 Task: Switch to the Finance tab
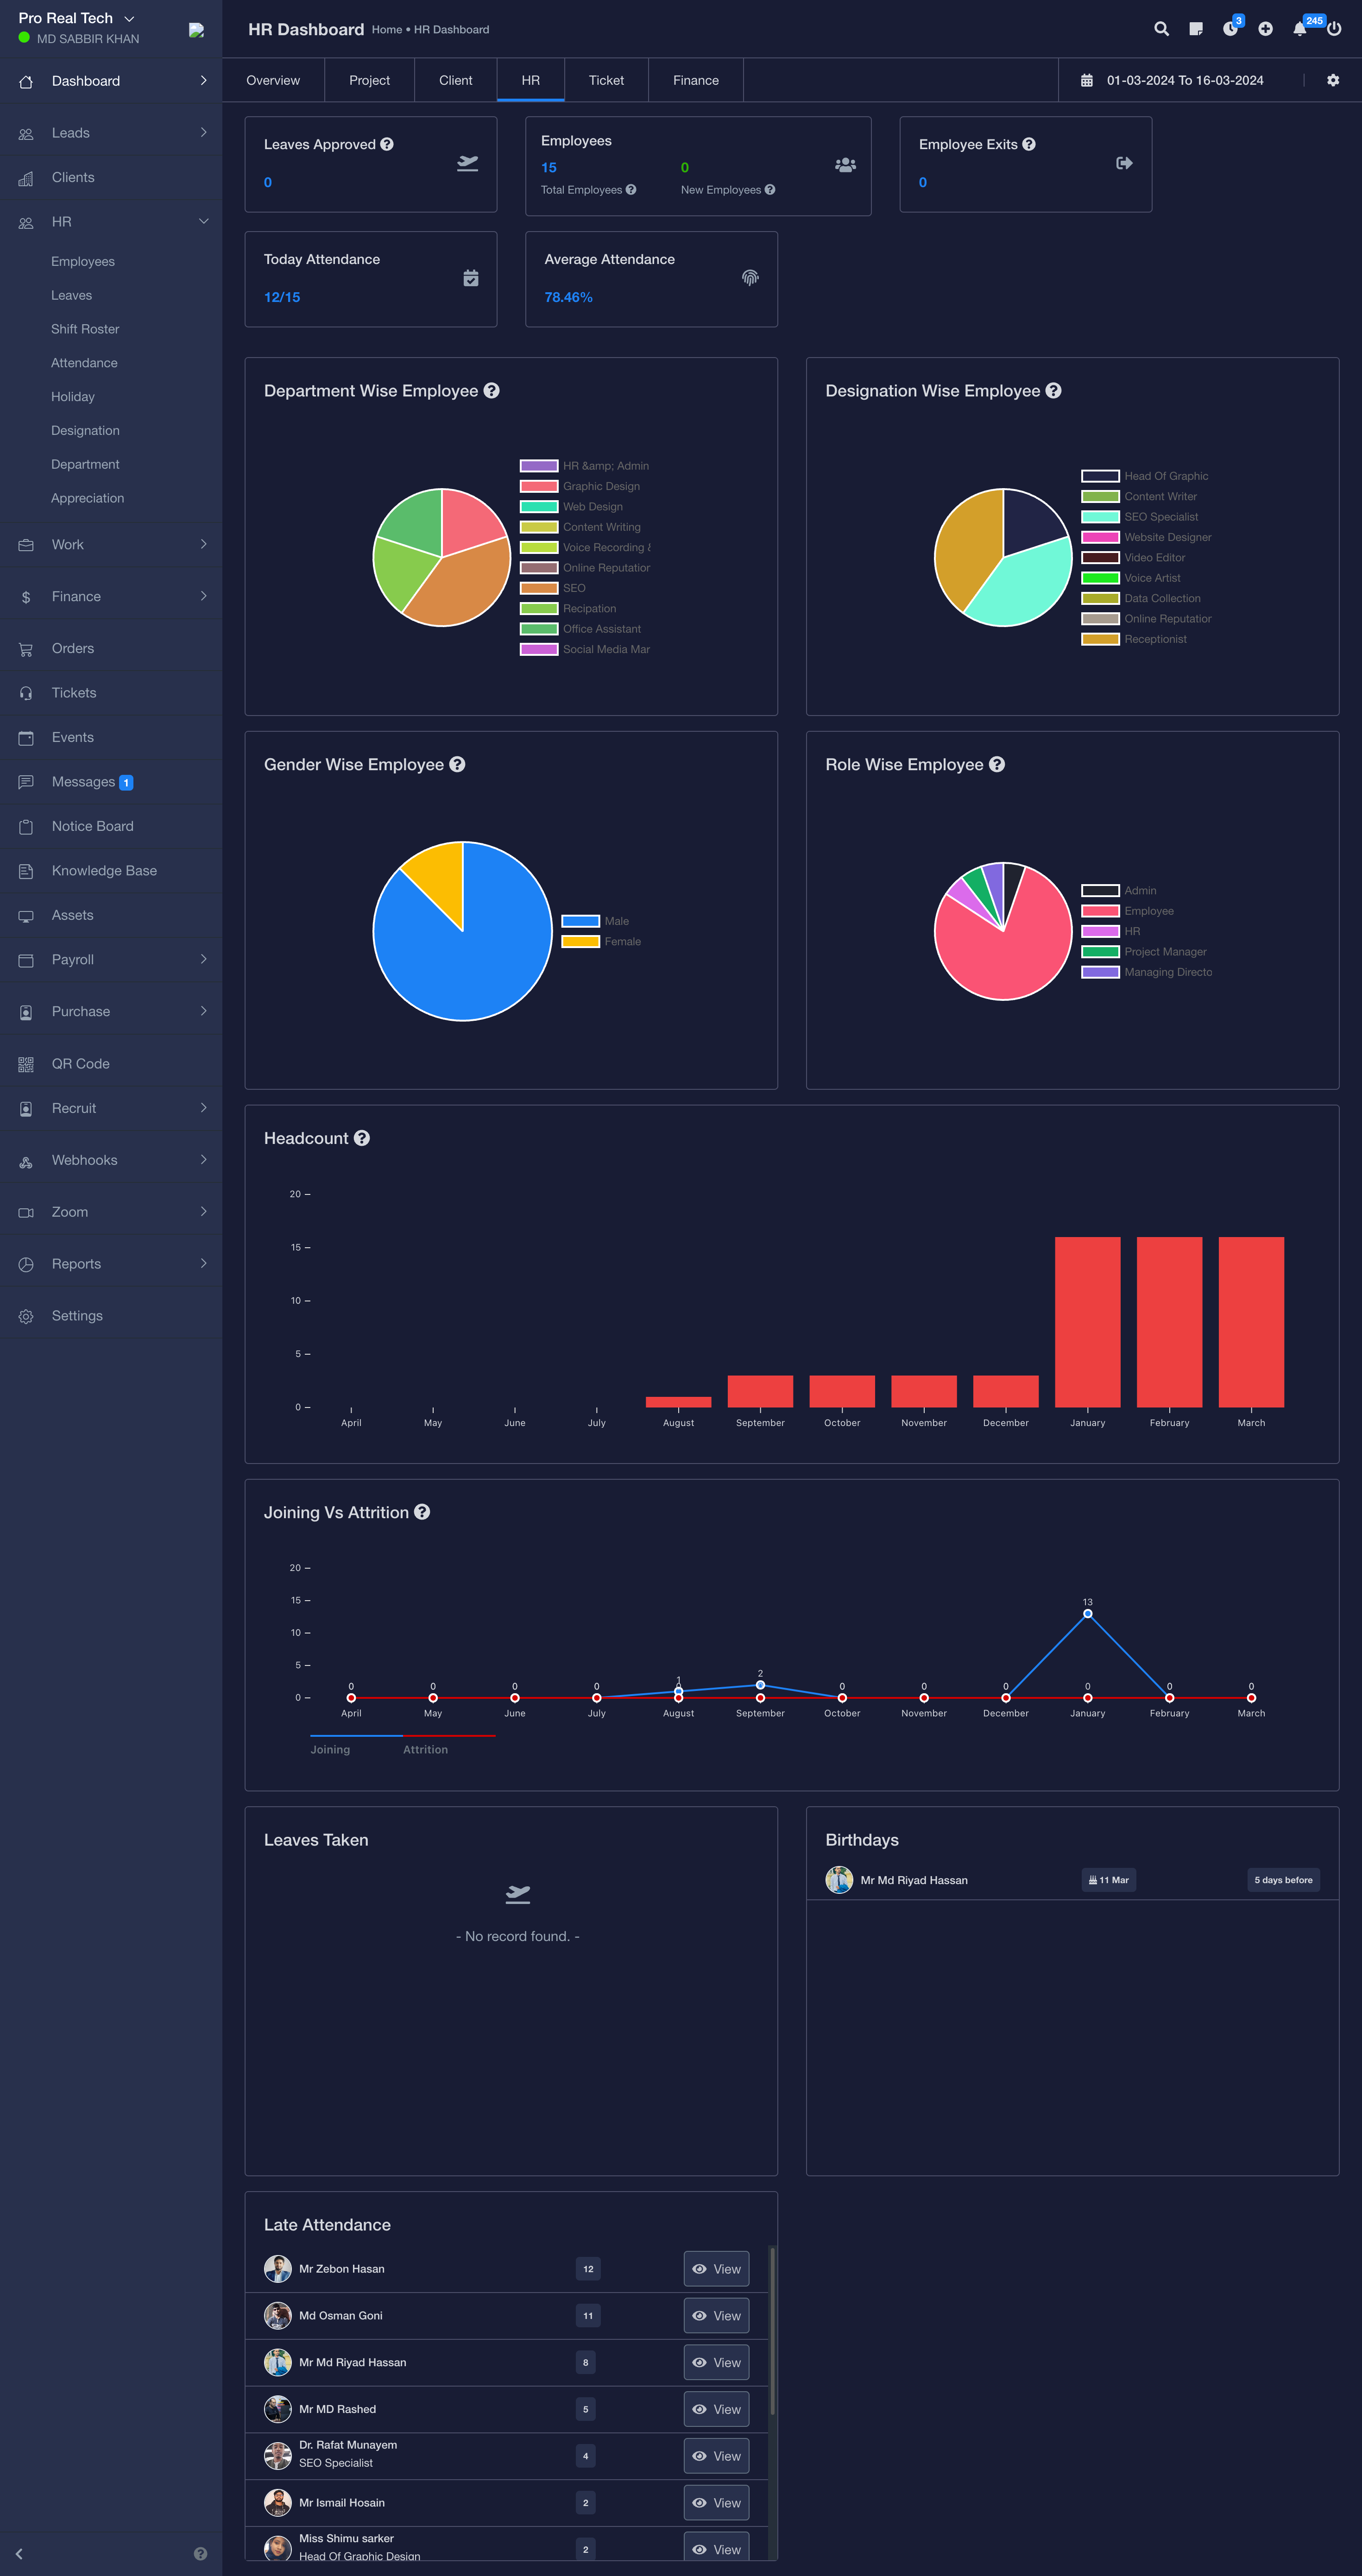[695, 80]
